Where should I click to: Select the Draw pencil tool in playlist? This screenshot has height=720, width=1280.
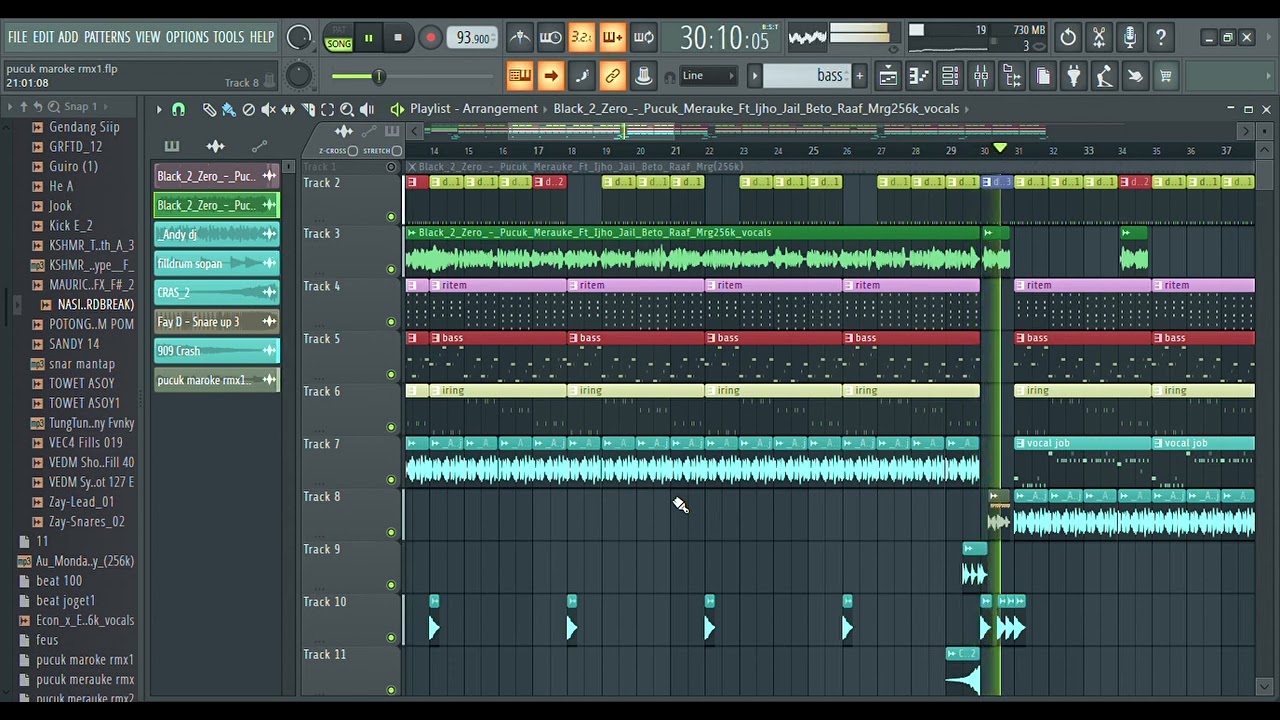[x=209, y=109]
